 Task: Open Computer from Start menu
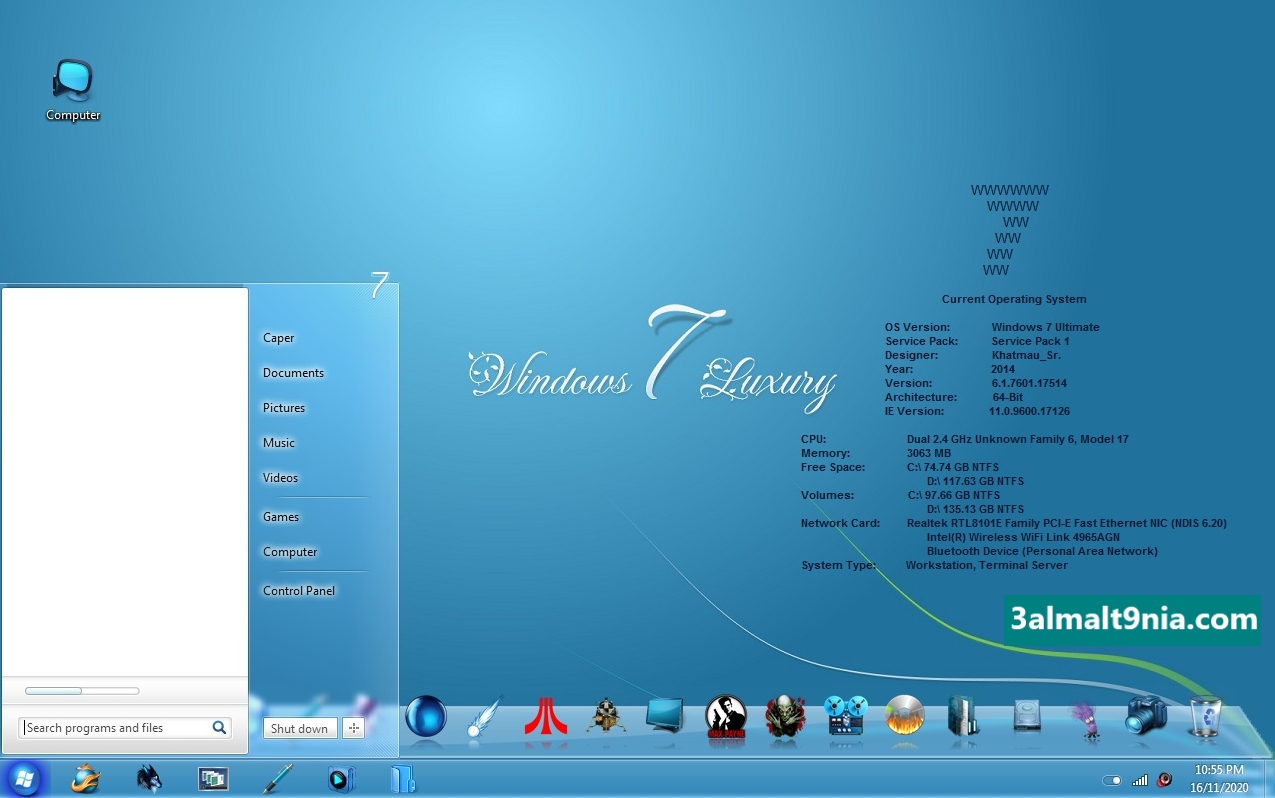pos(290,552)
